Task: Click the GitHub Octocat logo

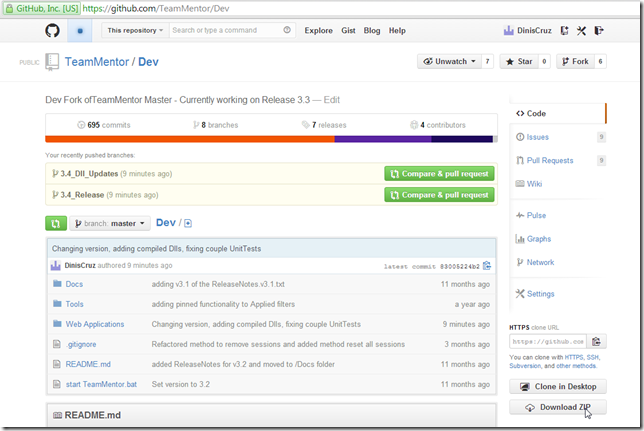Action: 53,31
